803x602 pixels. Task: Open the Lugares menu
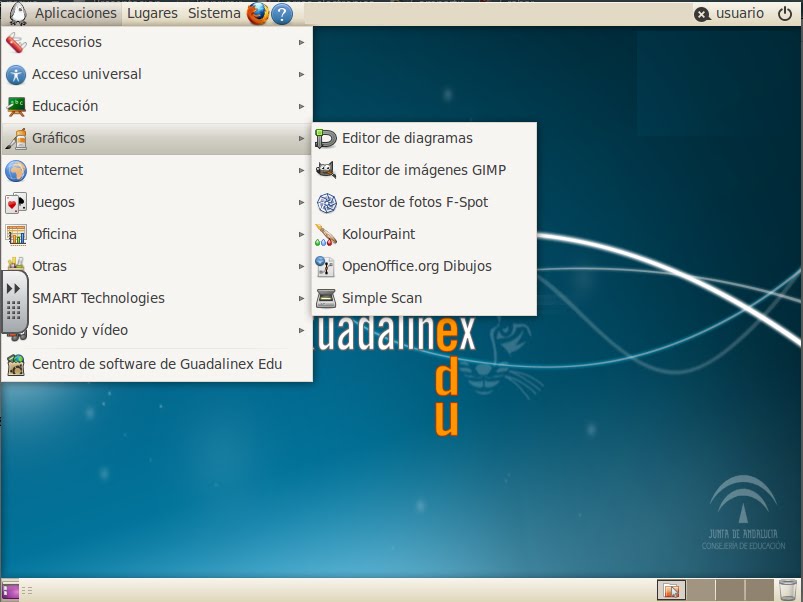(152, 13)
